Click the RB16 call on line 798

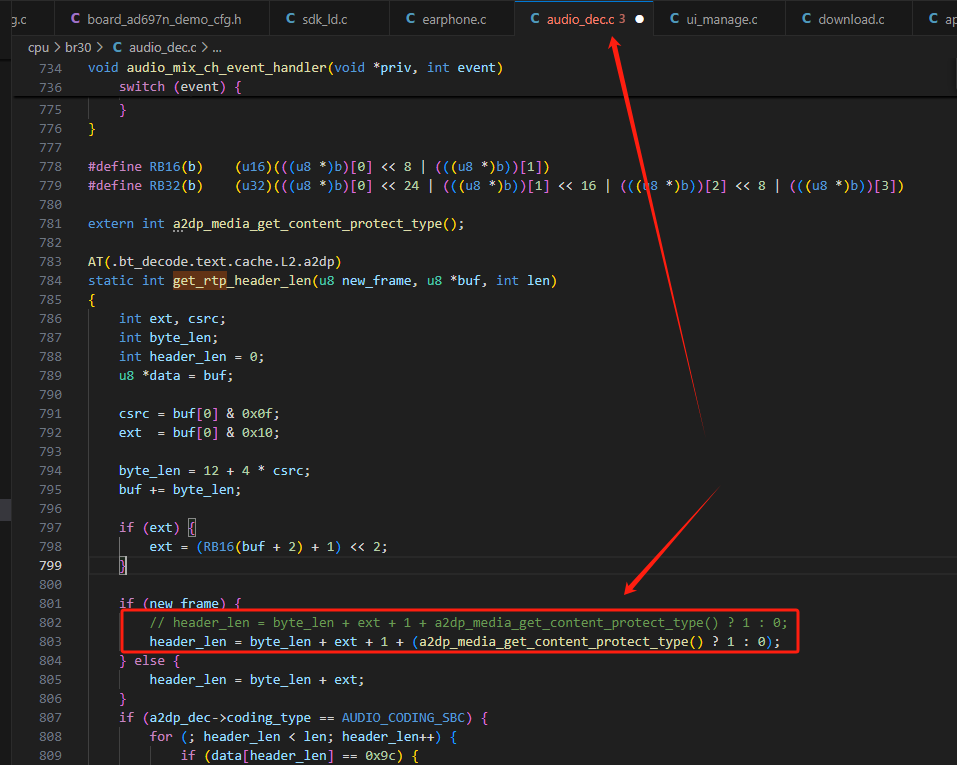click(218, 547)
